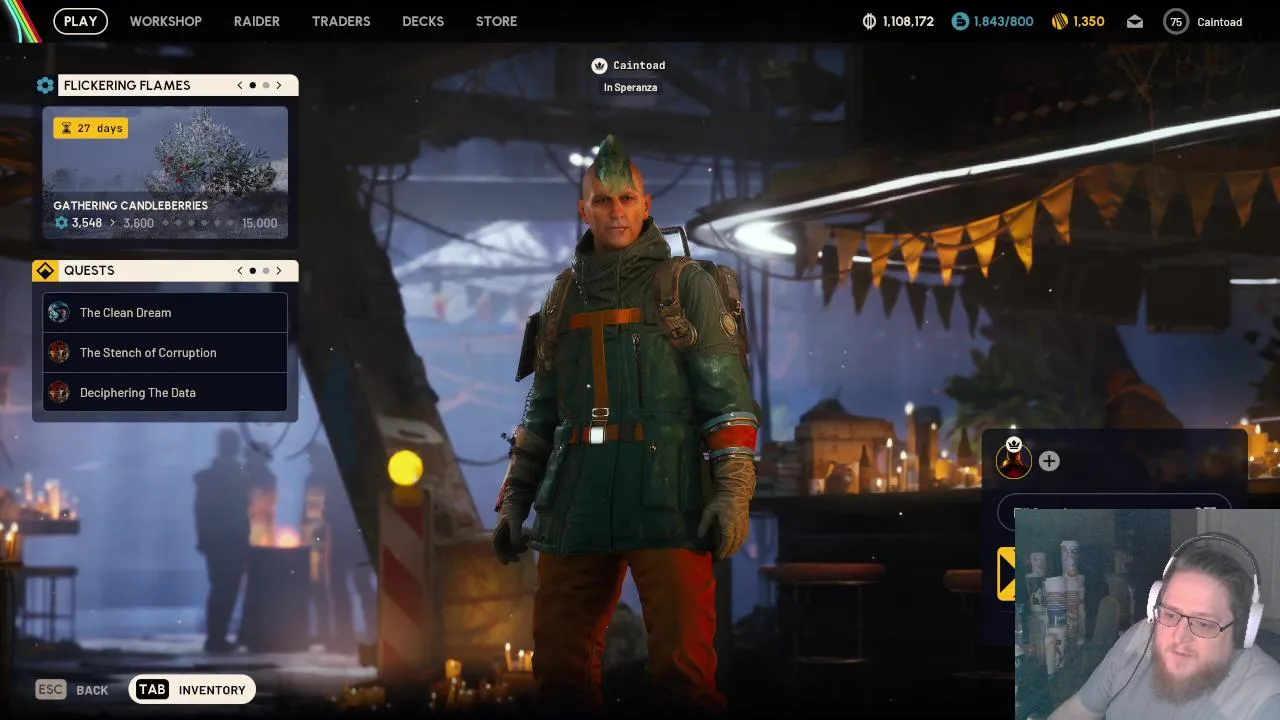Click the party leader avatar icon
The height and width of the screenshot is (720, 1280).
point(1013,460)
